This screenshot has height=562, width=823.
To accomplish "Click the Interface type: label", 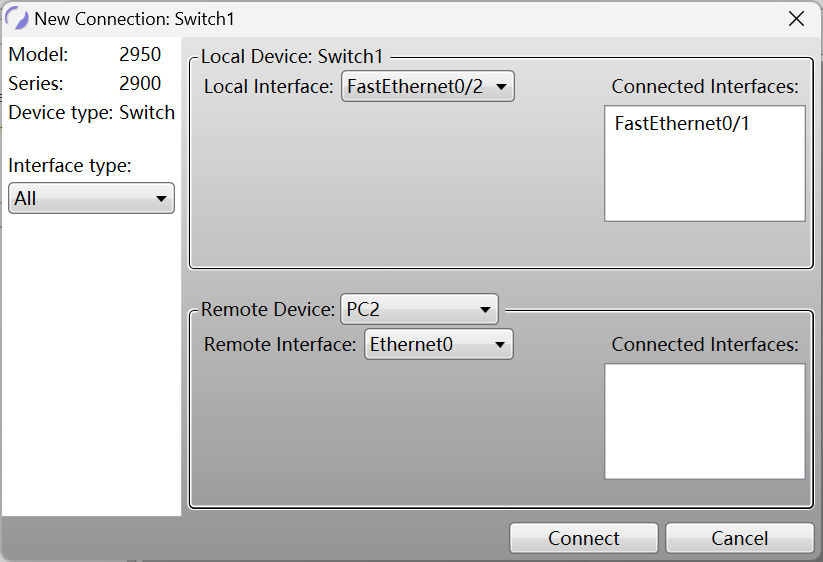I will coord(70,166).
